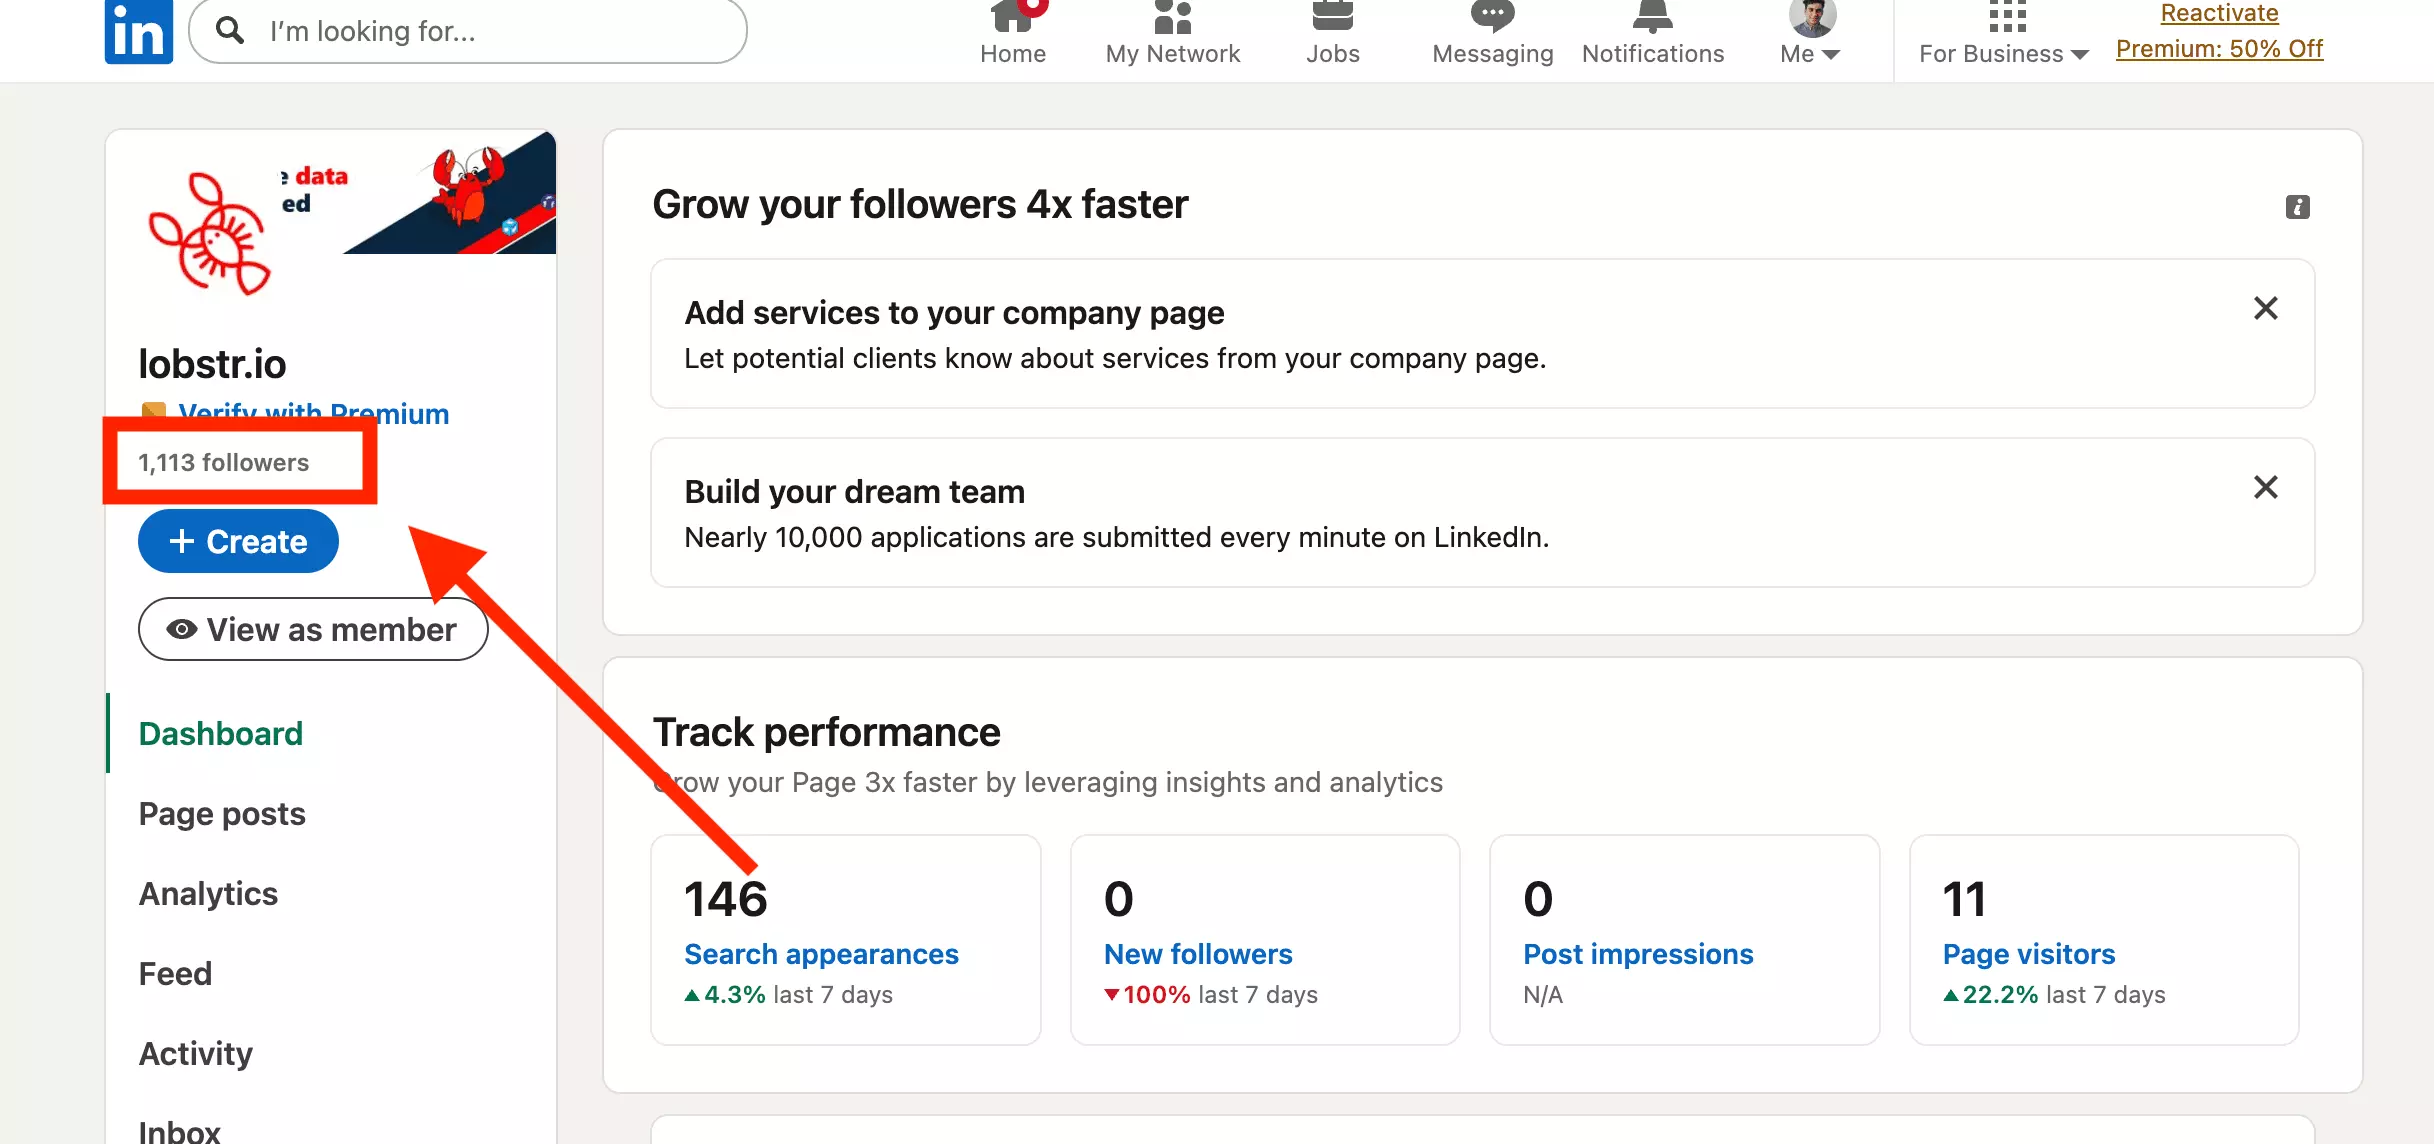
Task: Click the info icon beside Grow your followers
Action: [2297, 207]
